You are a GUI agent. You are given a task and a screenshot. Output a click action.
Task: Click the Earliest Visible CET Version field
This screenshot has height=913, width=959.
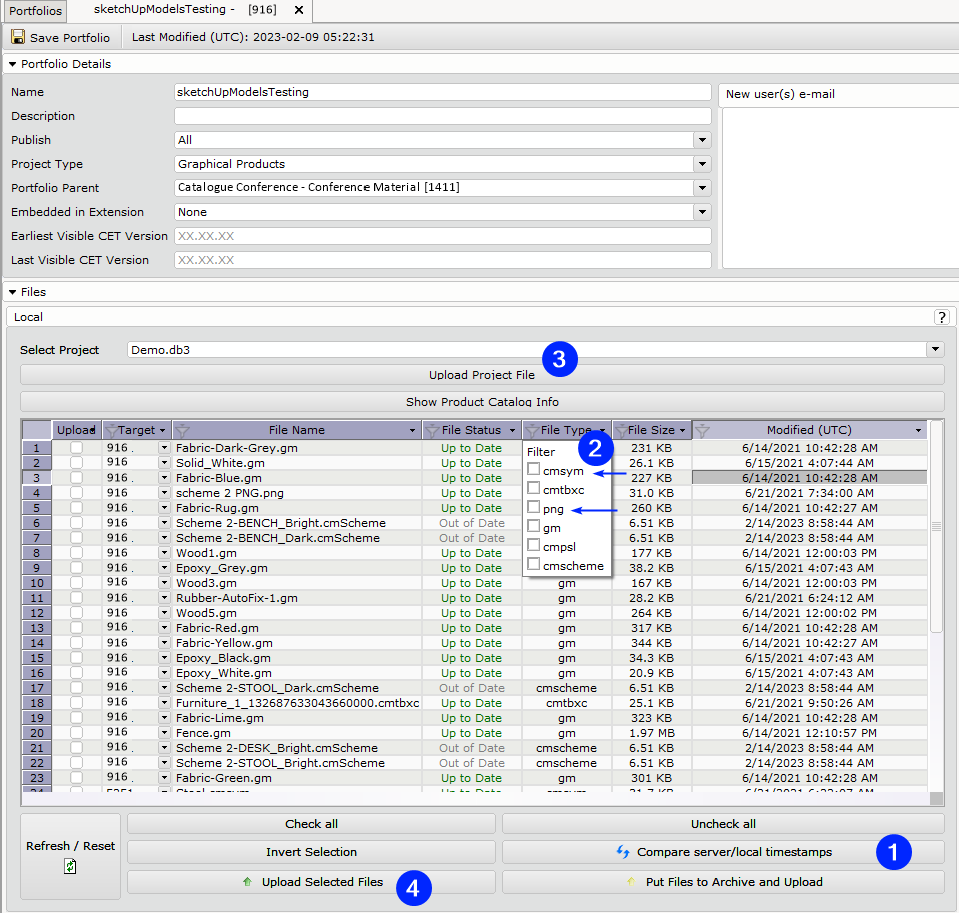443,236
